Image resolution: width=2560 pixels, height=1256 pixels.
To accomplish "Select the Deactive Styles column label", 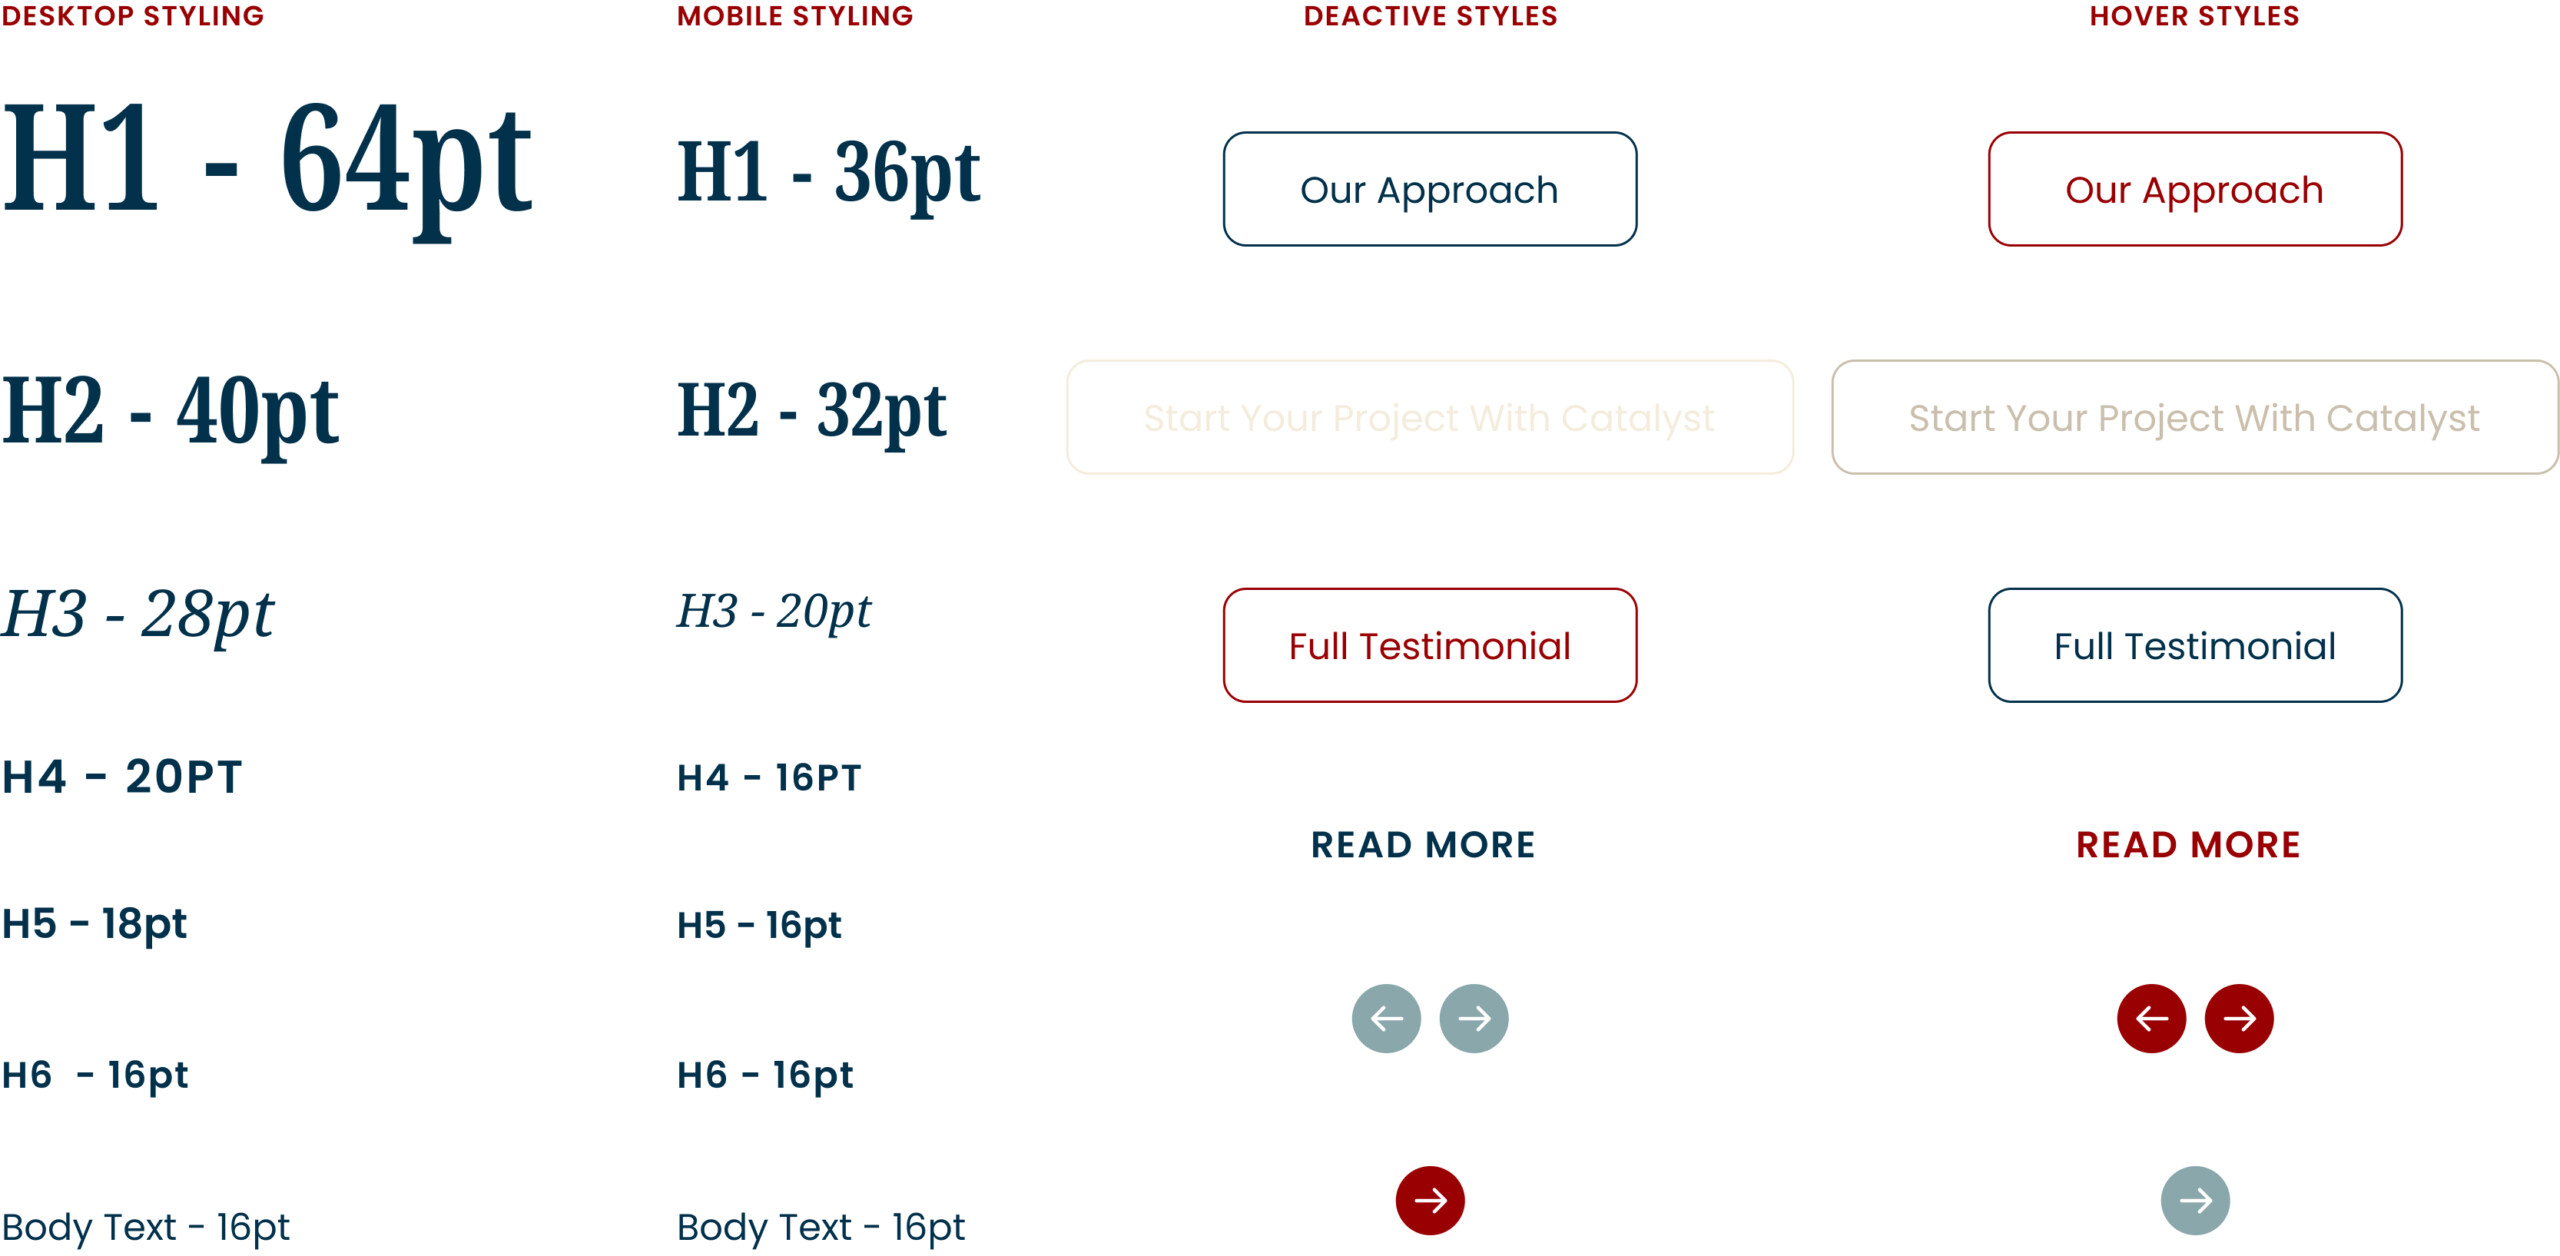I will (x=1430, y=16).
